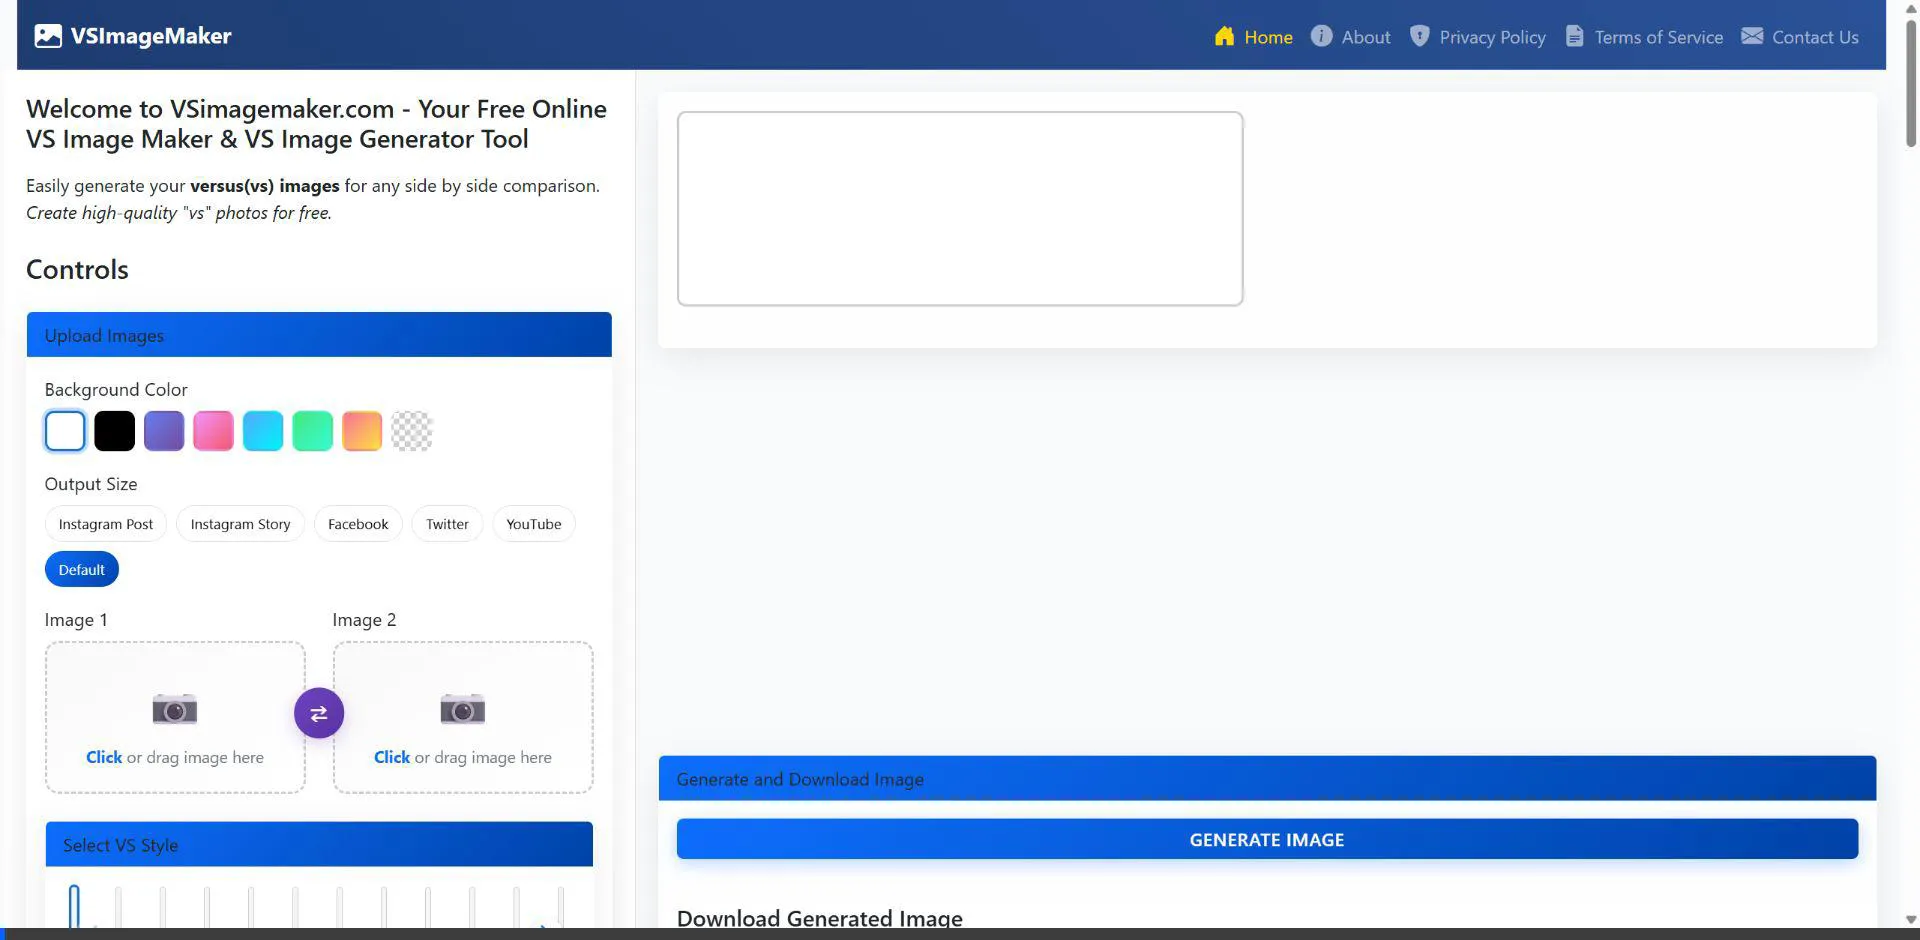Viewport: 1920px width, 940px height.
Task: Toggle the Generate and Download Image header
Action: coord(1266,779)
